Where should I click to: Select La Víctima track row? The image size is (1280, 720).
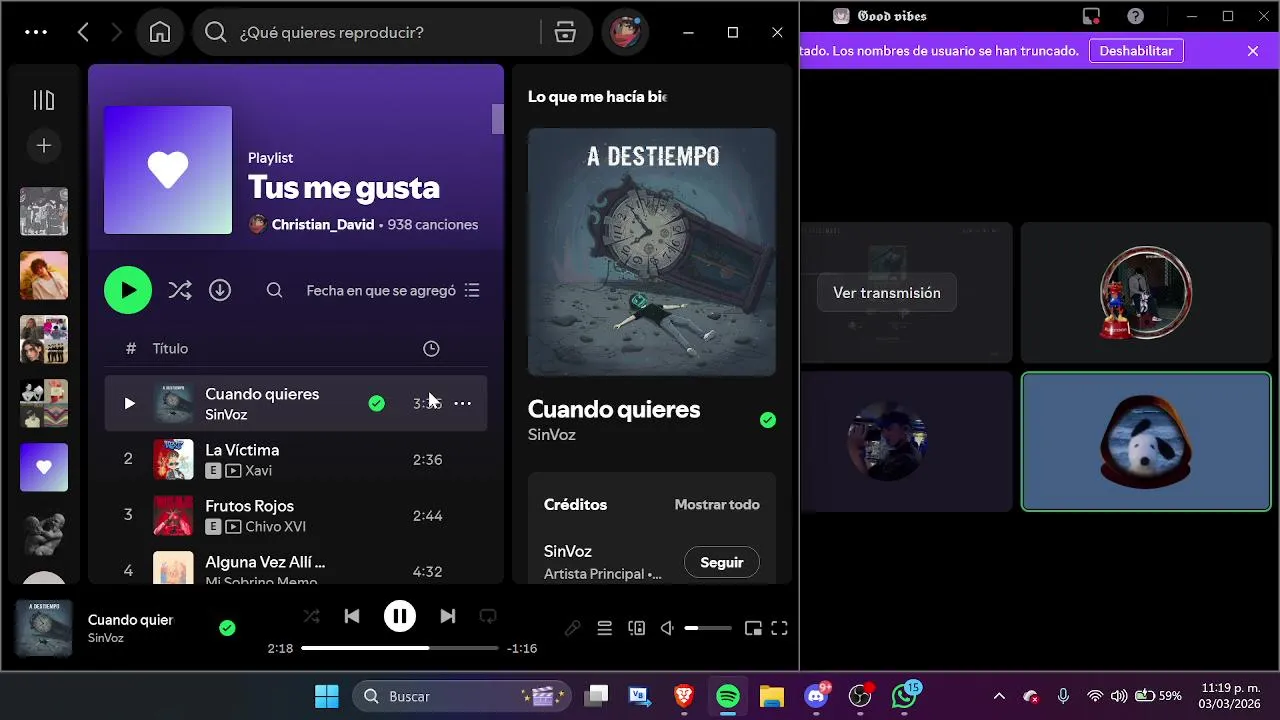[296, 459]
